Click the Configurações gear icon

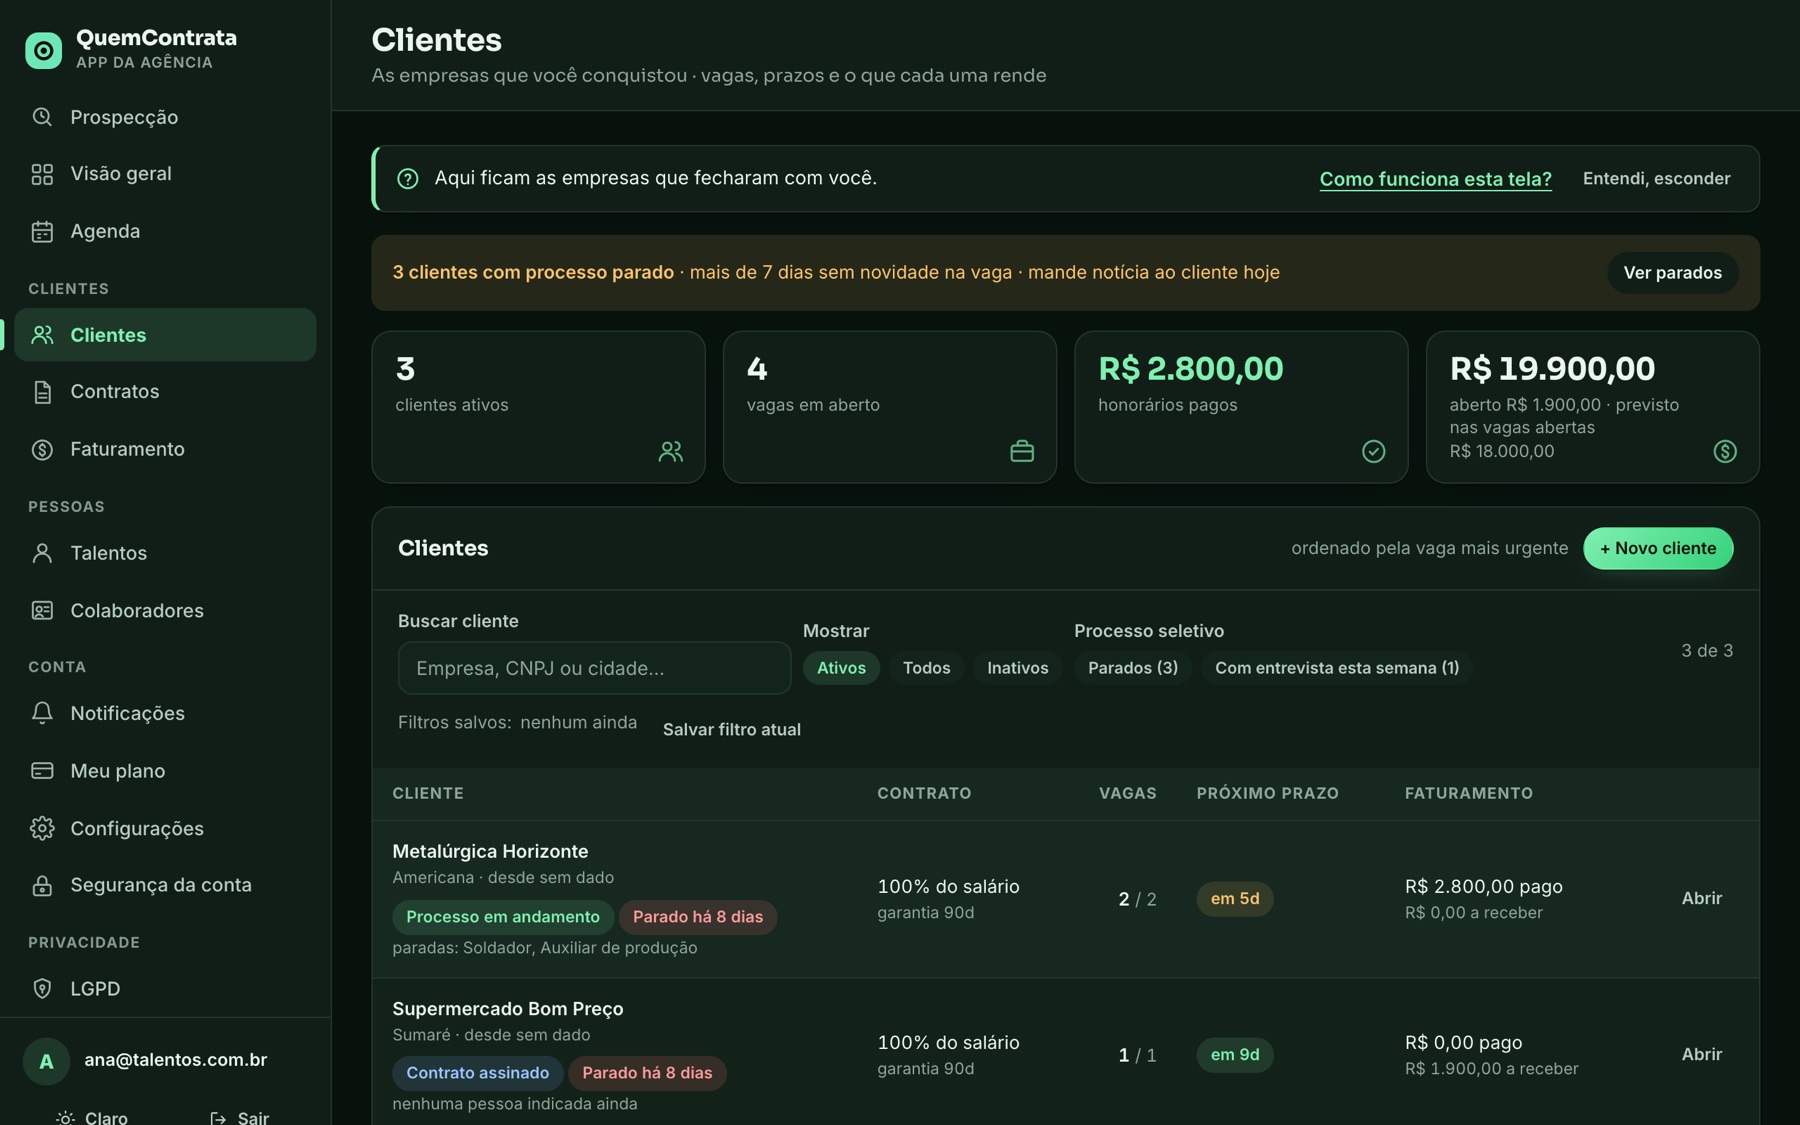point(42,828)
